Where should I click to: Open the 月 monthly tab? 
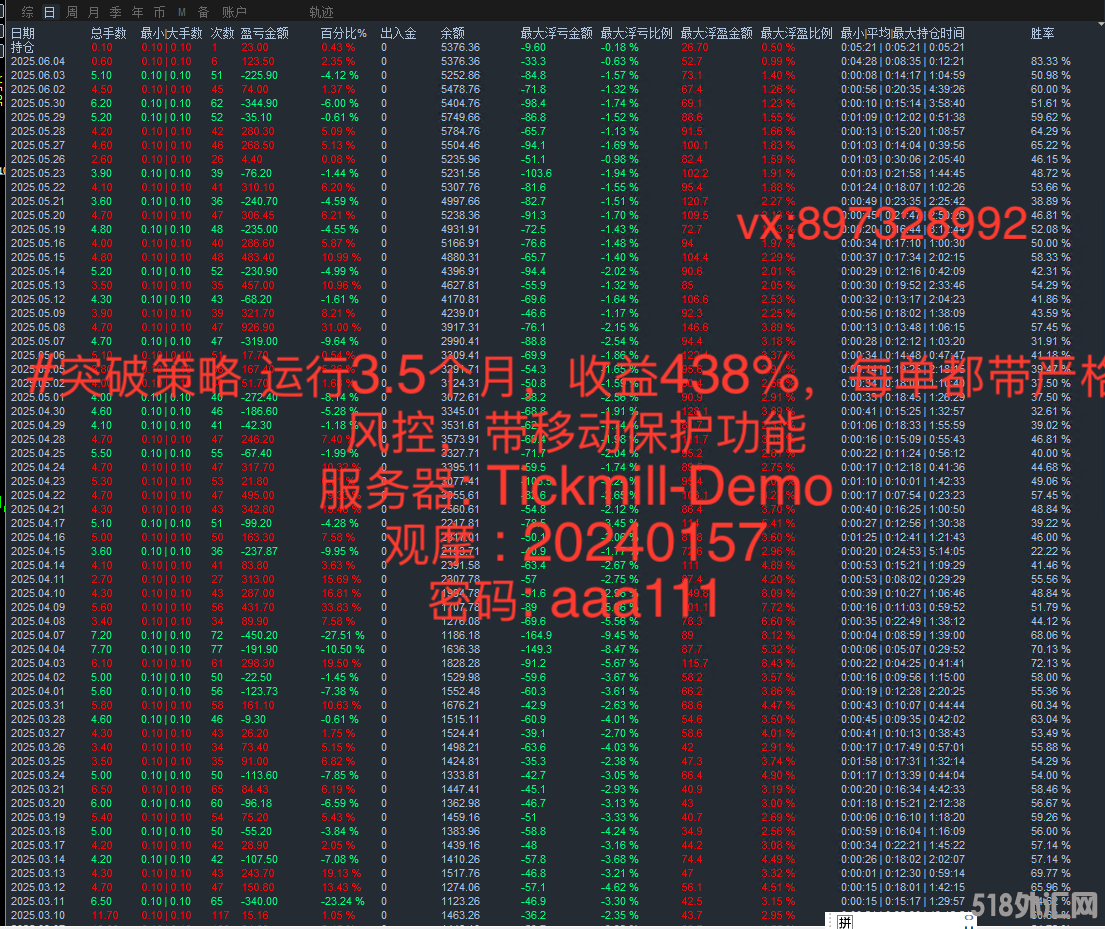[x=94, y=12]
